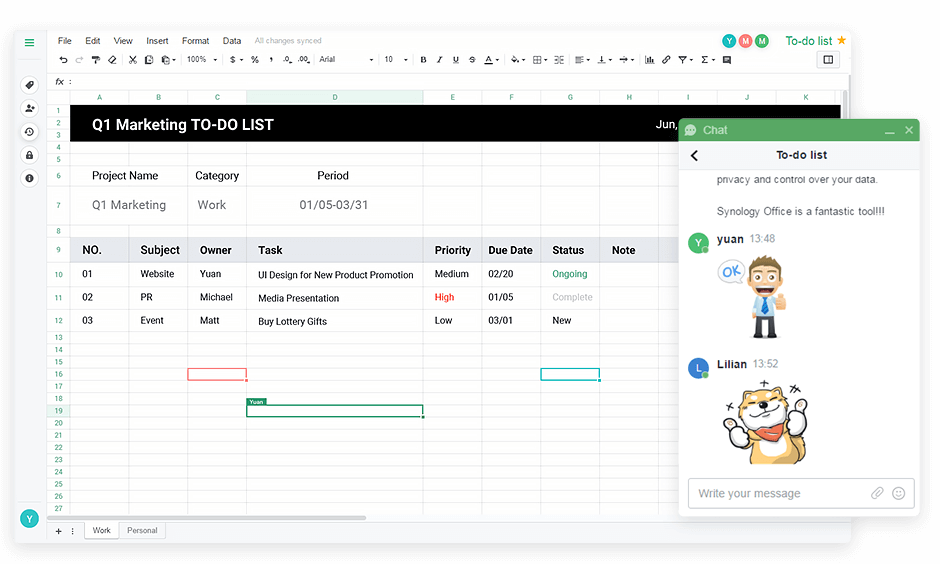Open the emoji picker in chat

click(898, 493)
